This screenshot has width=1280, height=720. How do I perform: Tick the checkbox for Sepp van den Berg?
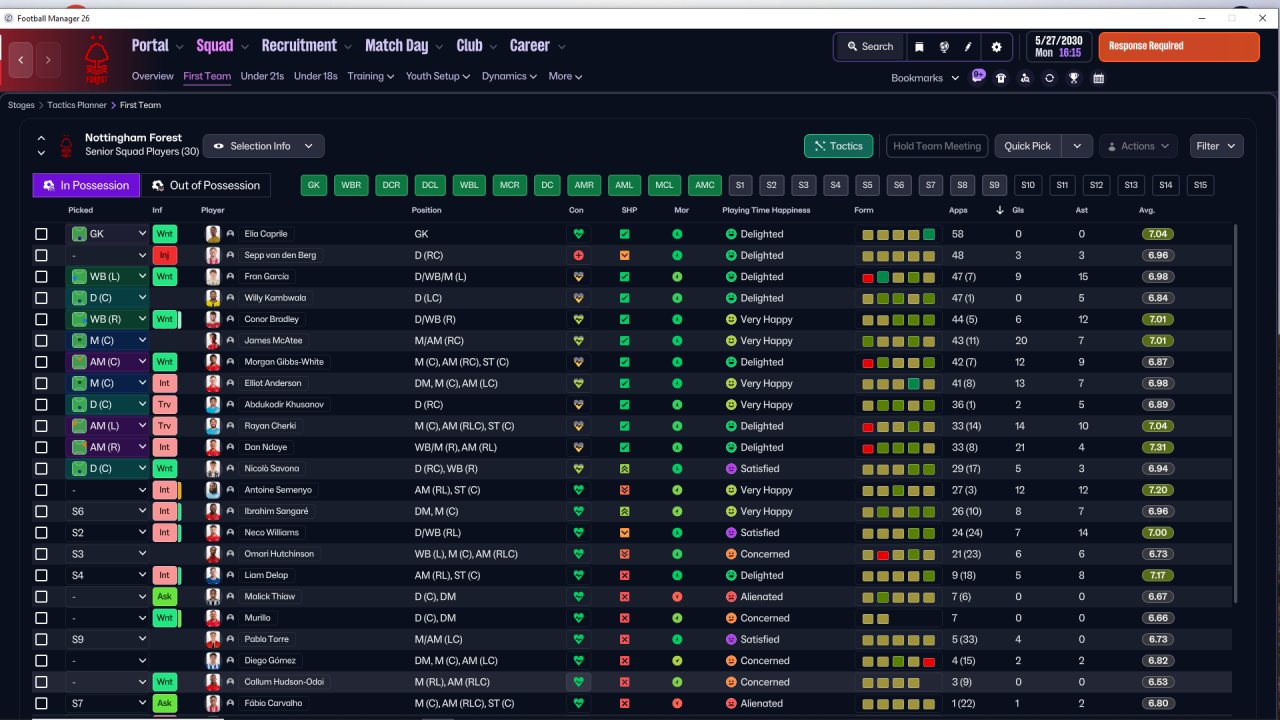coord(41,255)
